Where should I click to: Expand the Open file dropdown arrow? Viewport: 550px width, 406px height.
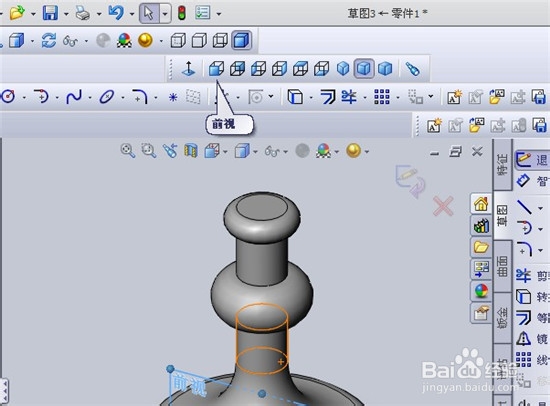(33, 14)
